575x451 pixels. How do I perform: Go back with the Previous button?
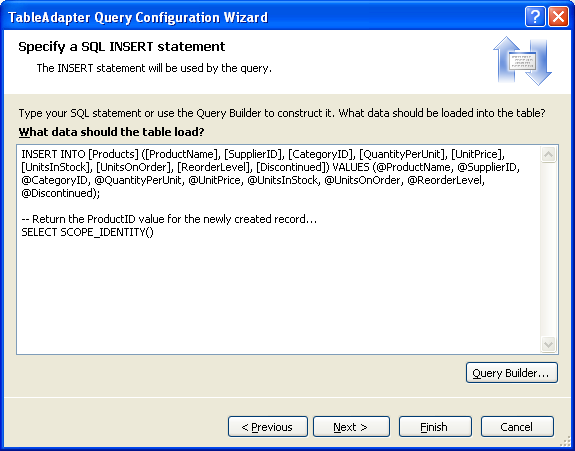[268, 427]
